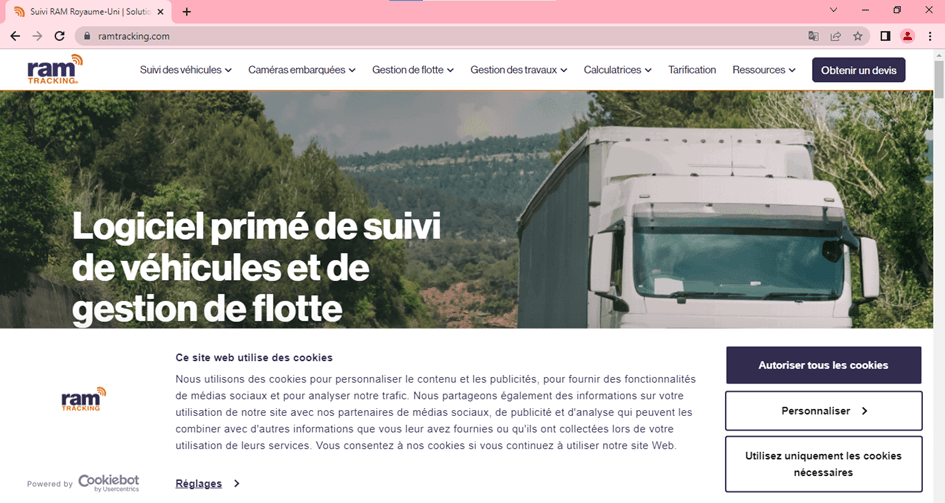Expand Caméras embarquées dropdown
The image size is (945, 503).
tap(302, 70)
